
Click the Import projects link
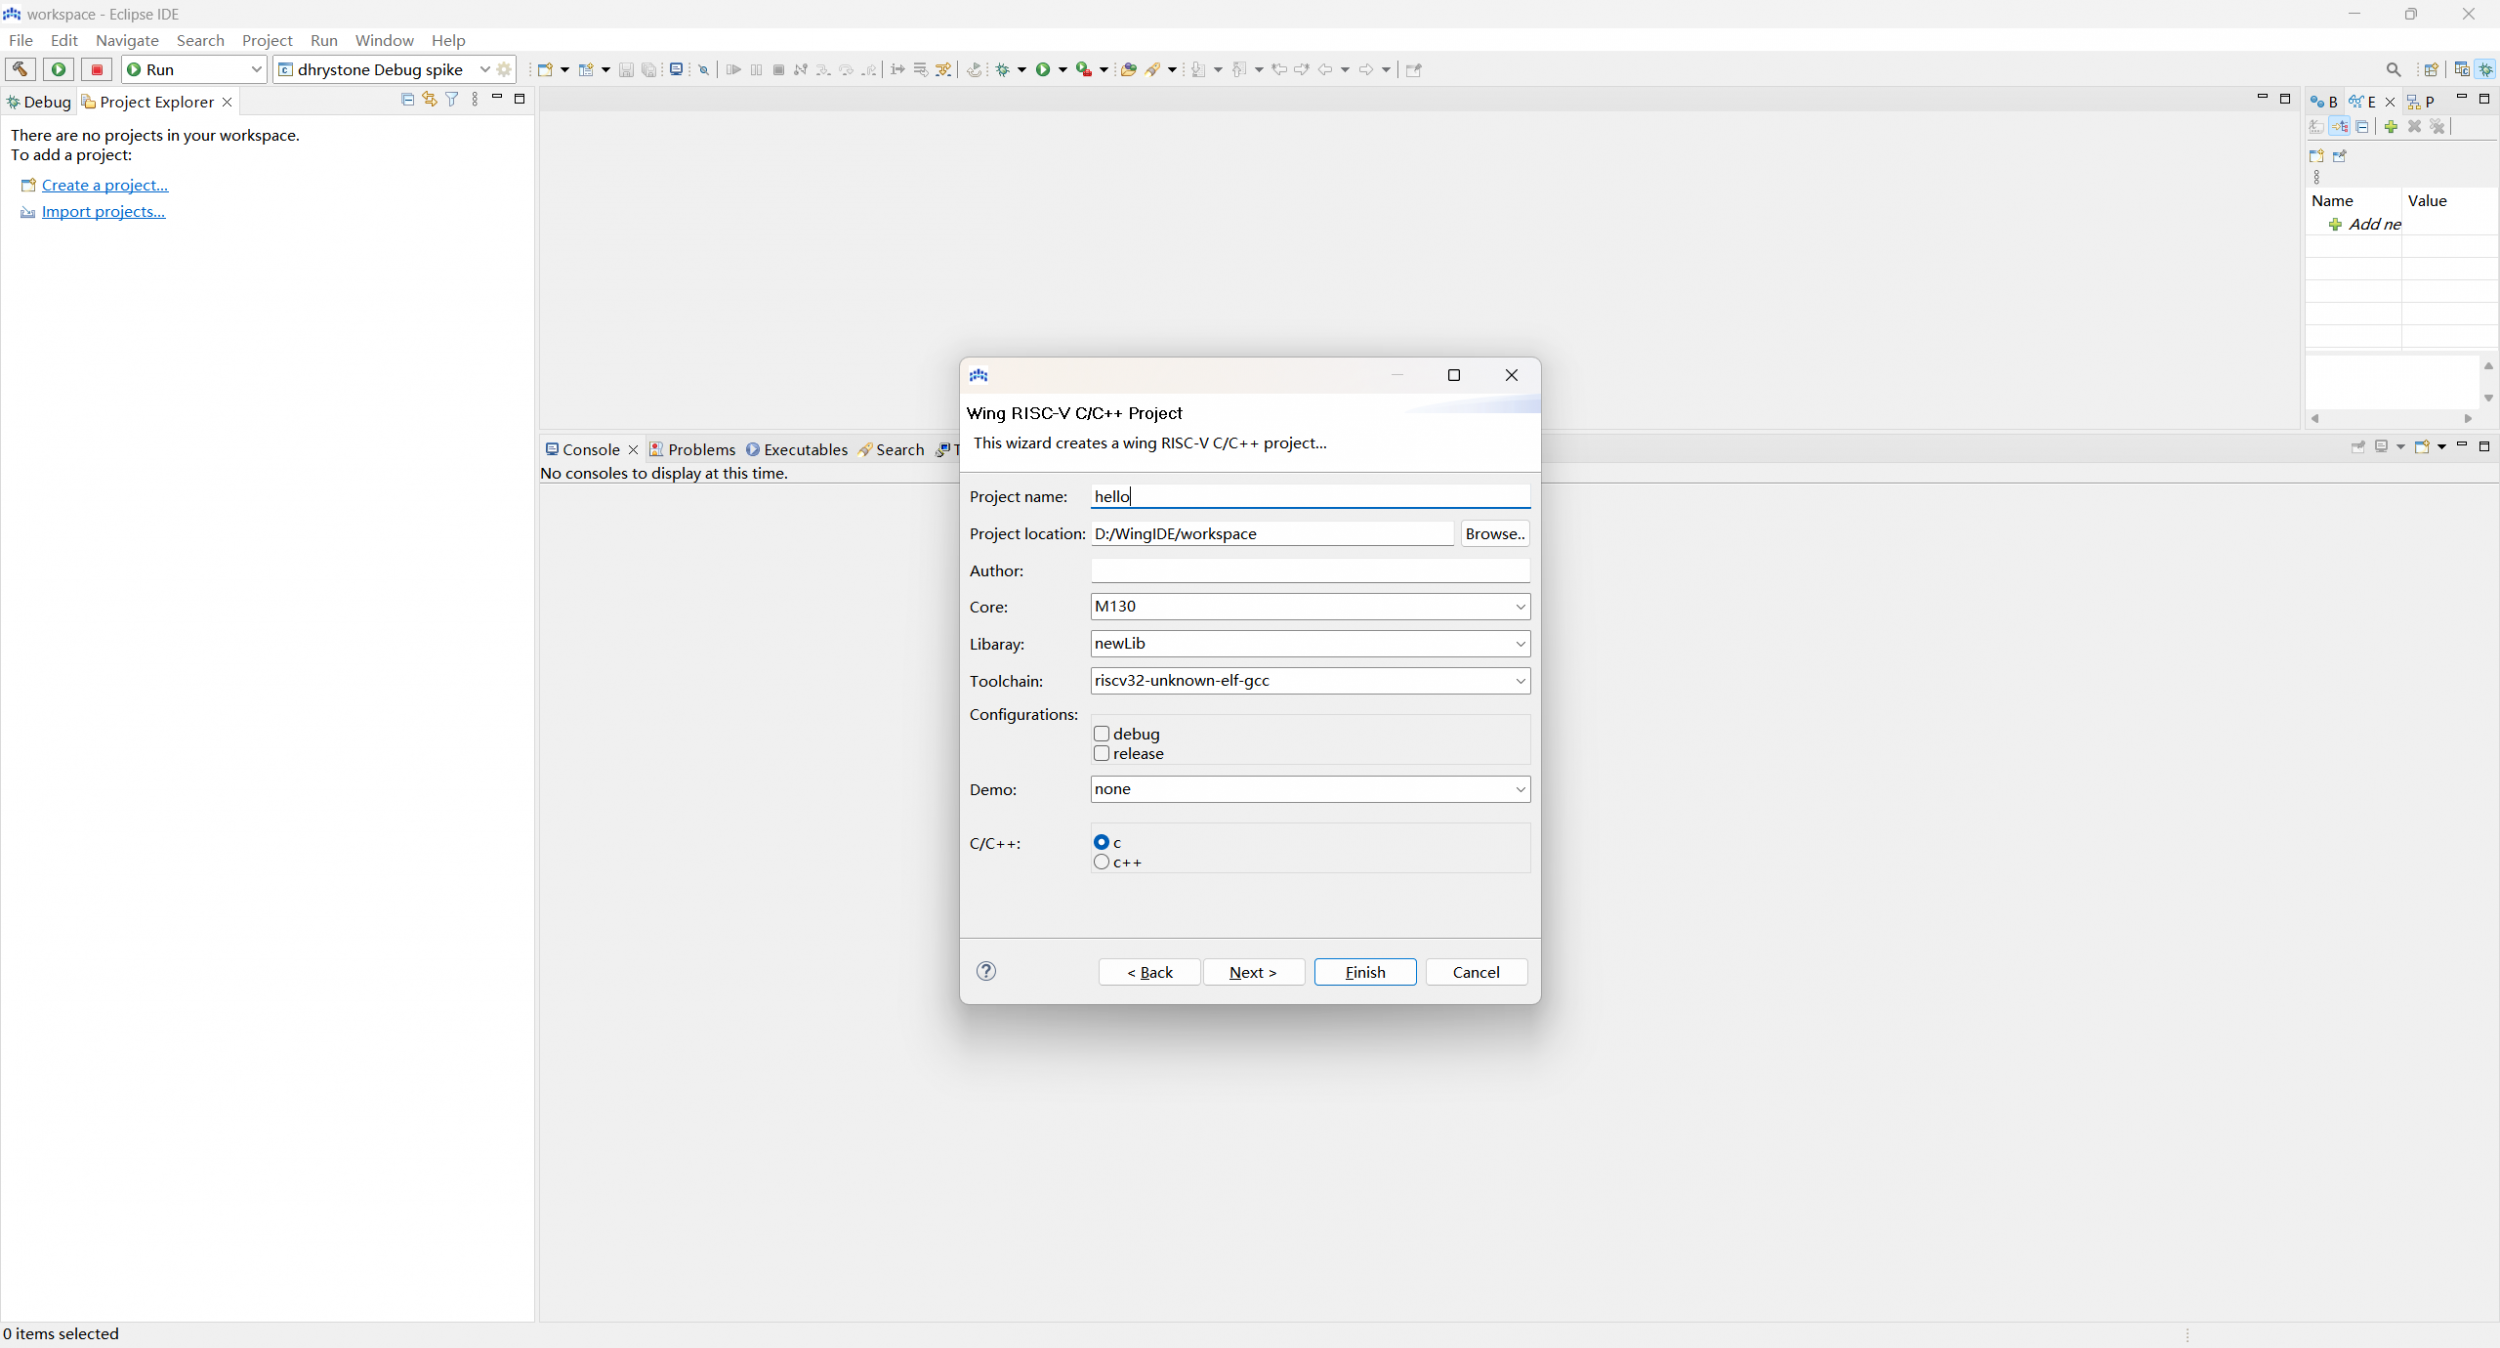[103, 212]
